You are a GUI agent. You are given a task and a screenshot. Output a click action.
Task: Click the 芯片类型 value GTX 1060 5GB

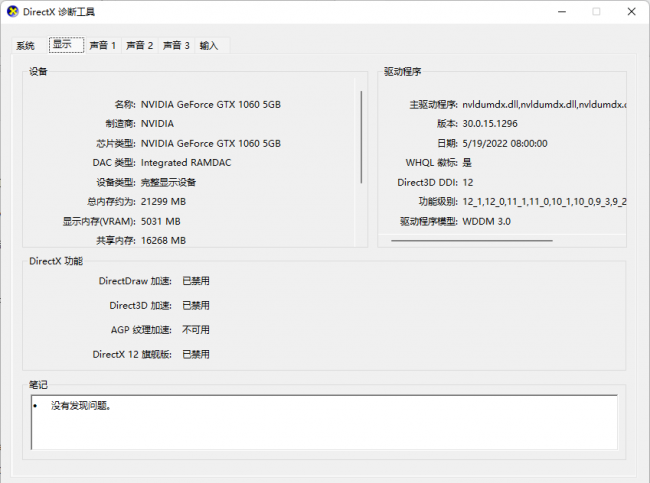[211, 143]
